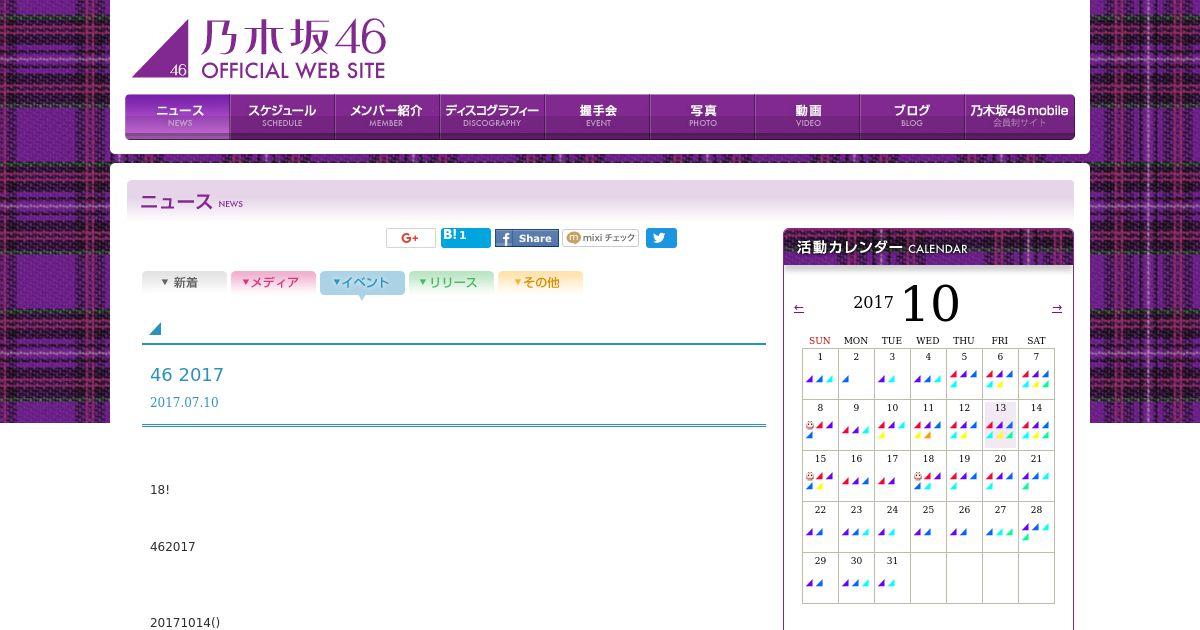Image resolution: width=1200 pixels, height=630 pixels.
Task: Select October 22 in the calendar
Action: [x=820, y=526]
